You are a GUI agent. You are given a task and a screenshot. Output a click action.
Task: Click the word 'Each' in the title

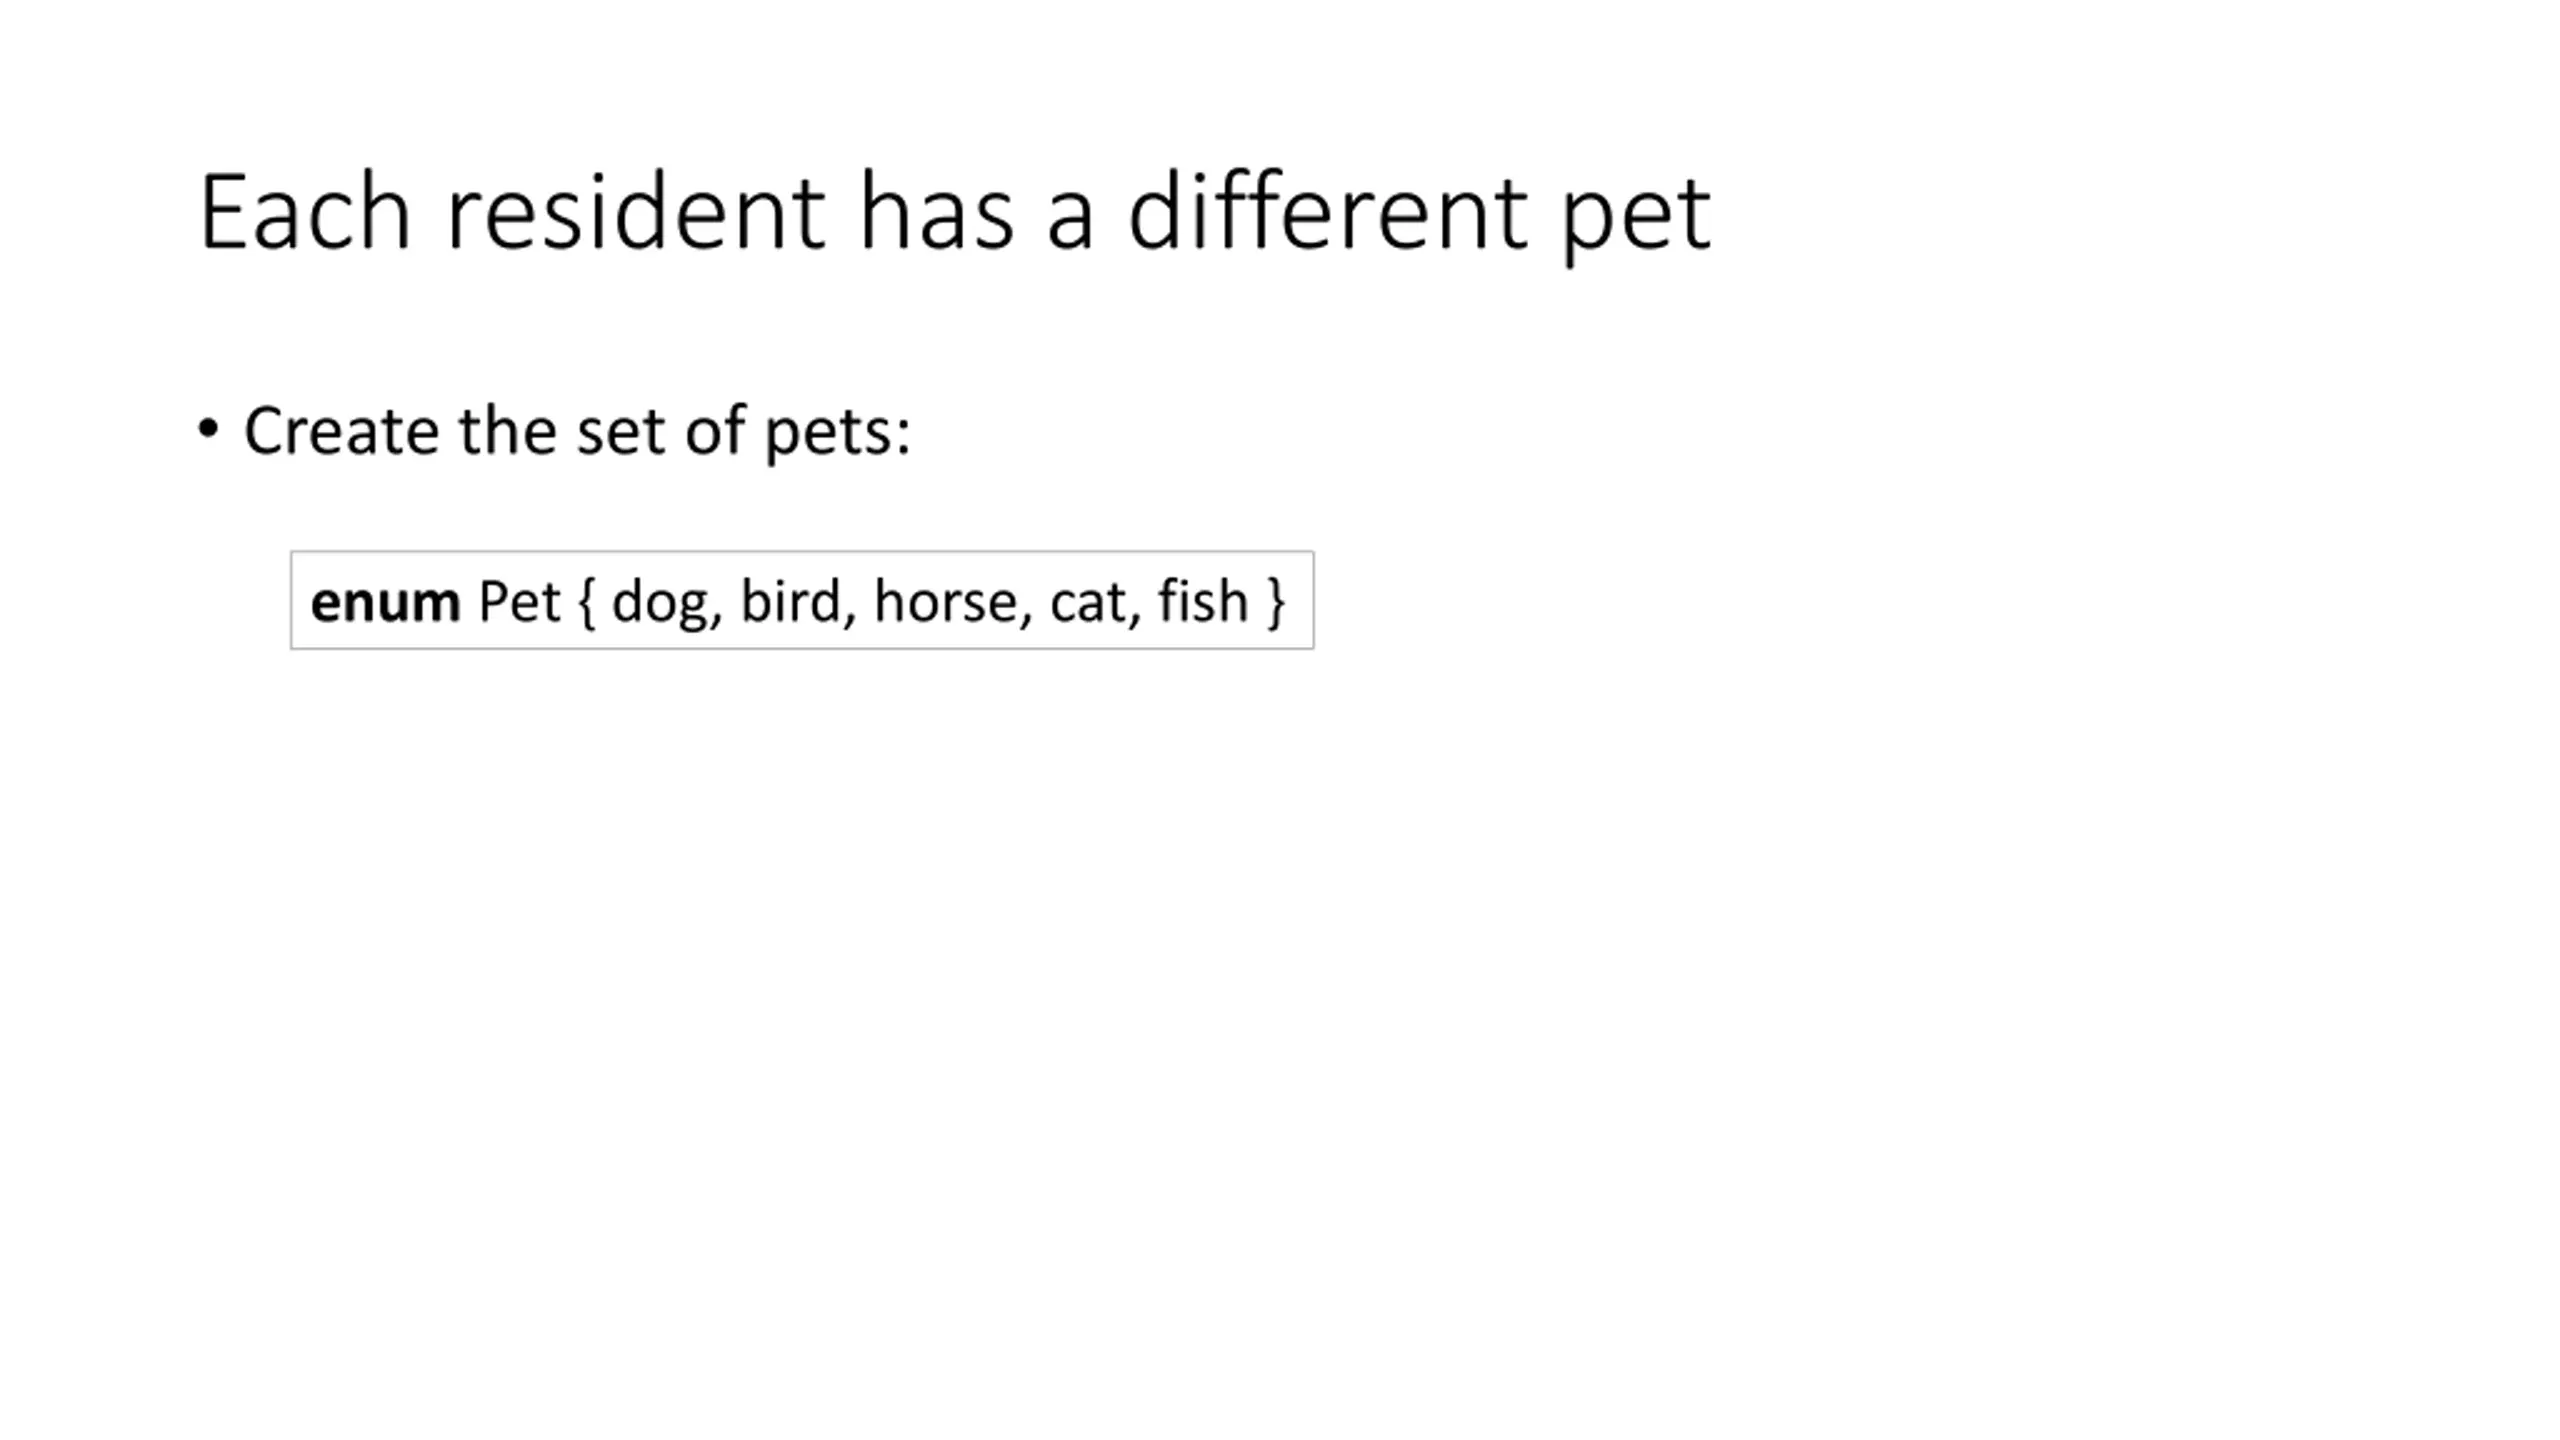click(305, 211)
